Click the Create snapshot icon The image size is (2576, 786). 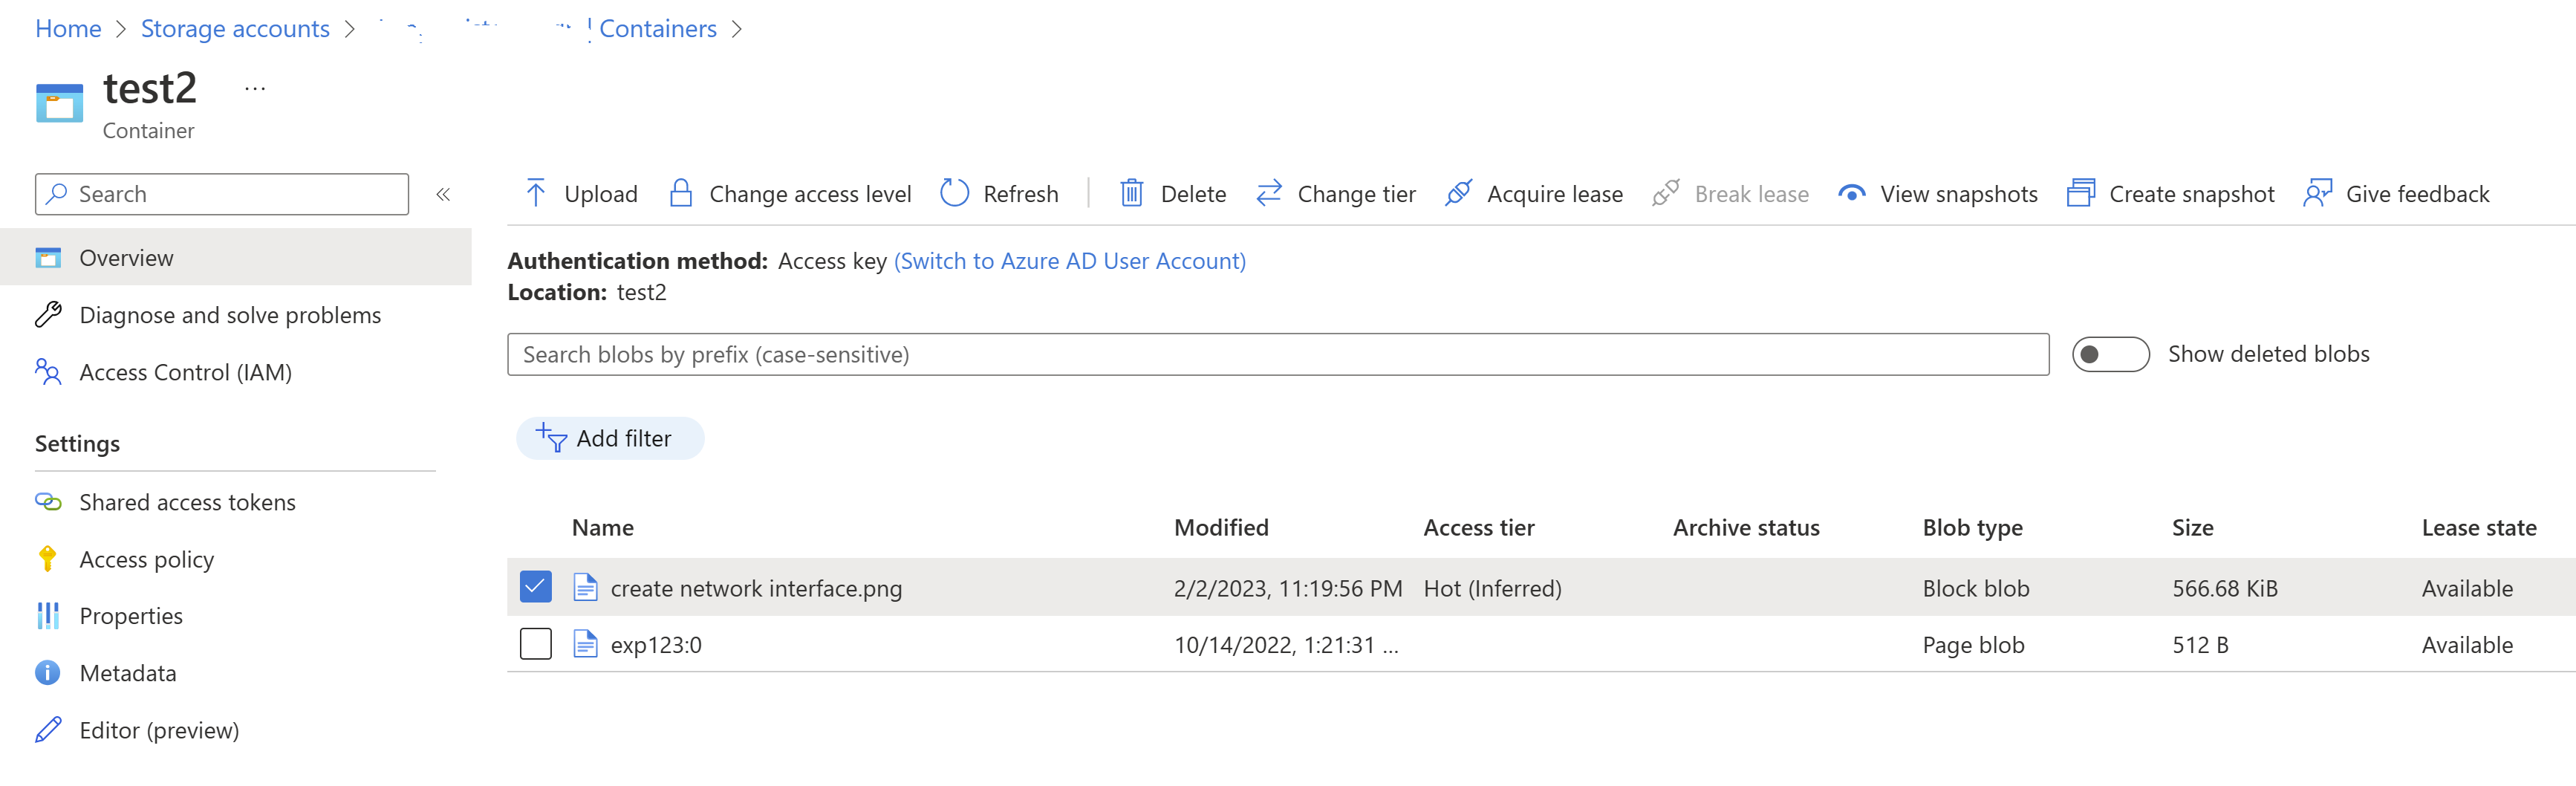click(2081, 193)
